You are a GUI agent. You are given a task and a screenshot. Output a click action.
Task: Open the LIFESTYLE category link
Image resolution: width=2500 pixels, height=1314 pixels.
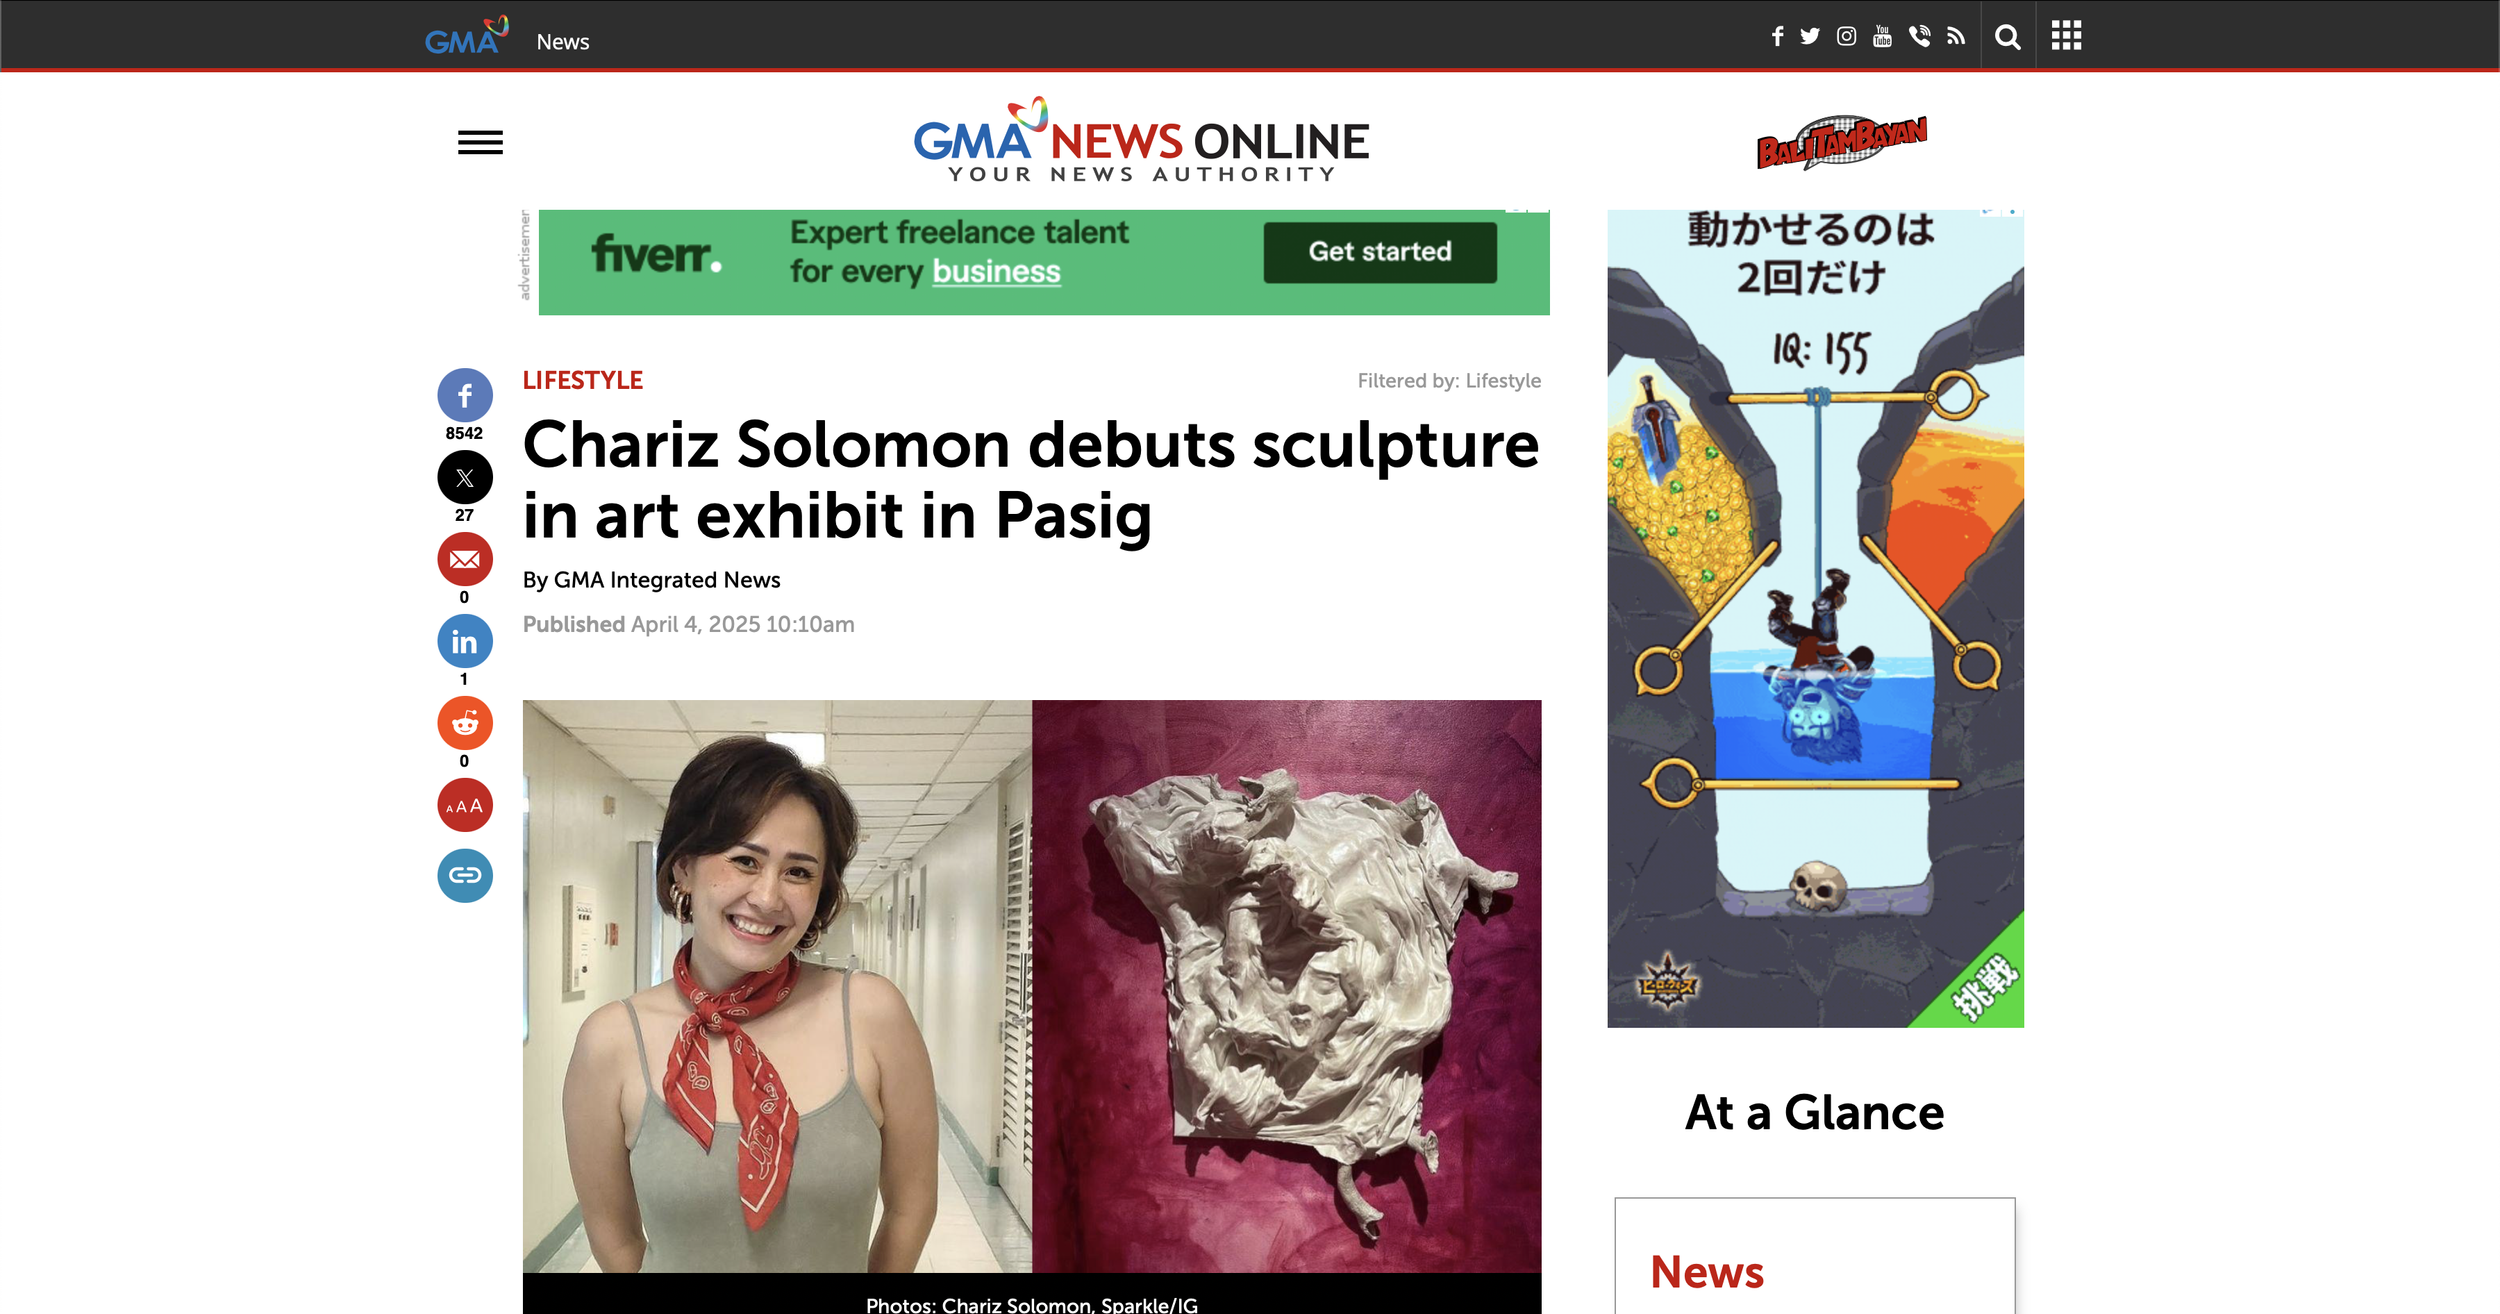tap(583, 381)
